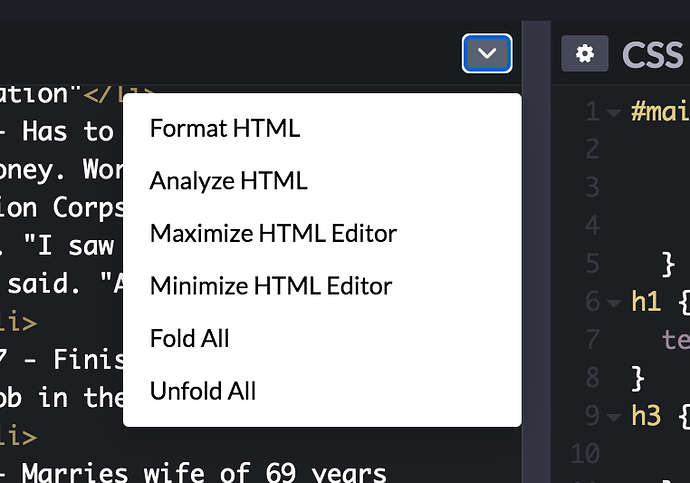Click the #mai selector on line 1
This screenshot has height=483, width=690.
click(x=660, y=111)
